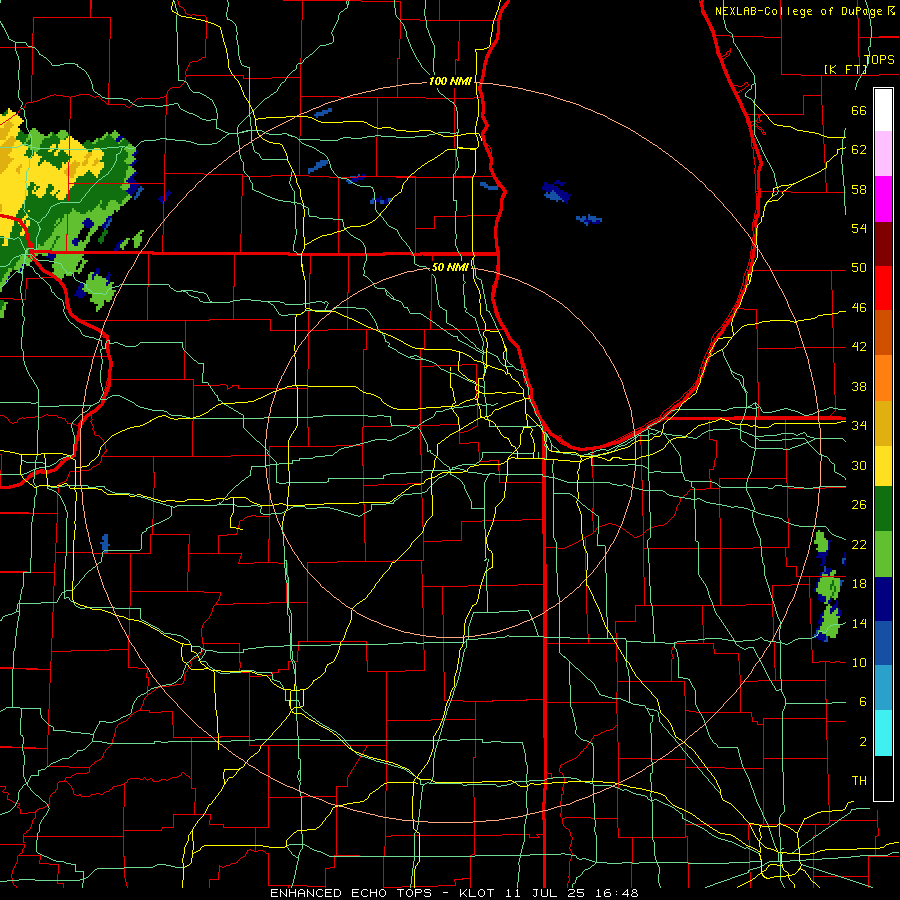Click the TH legend label
900x900 pixels.
859,780
